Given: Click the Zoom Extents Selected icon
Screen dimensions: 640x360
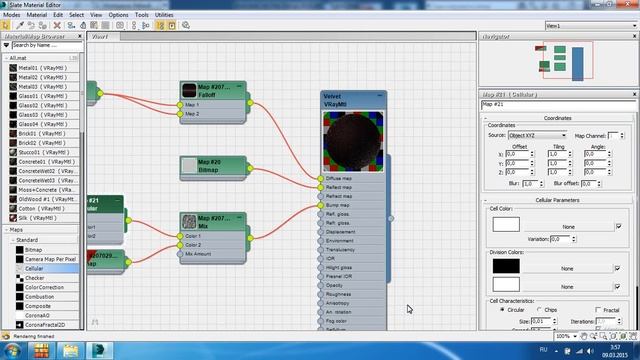Looking at the screenshot, I should click(623, 336).
